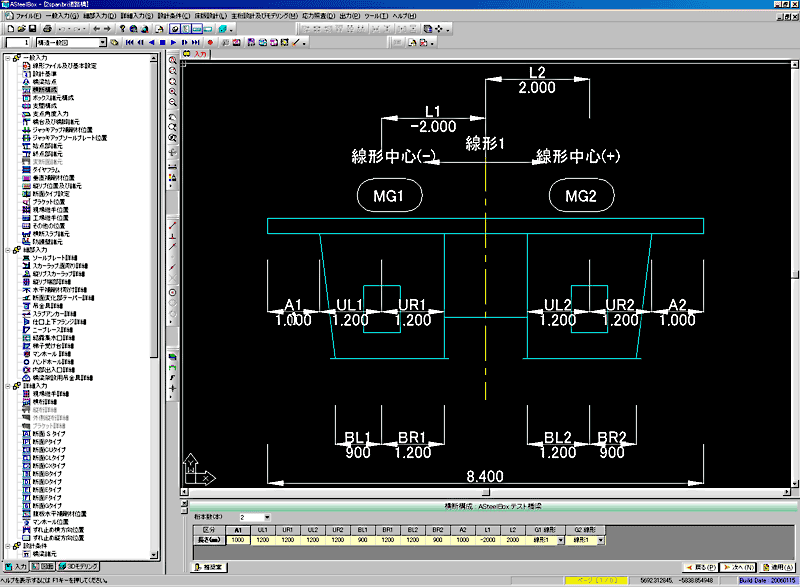Click the New file toolbar icon

point(11,29)
